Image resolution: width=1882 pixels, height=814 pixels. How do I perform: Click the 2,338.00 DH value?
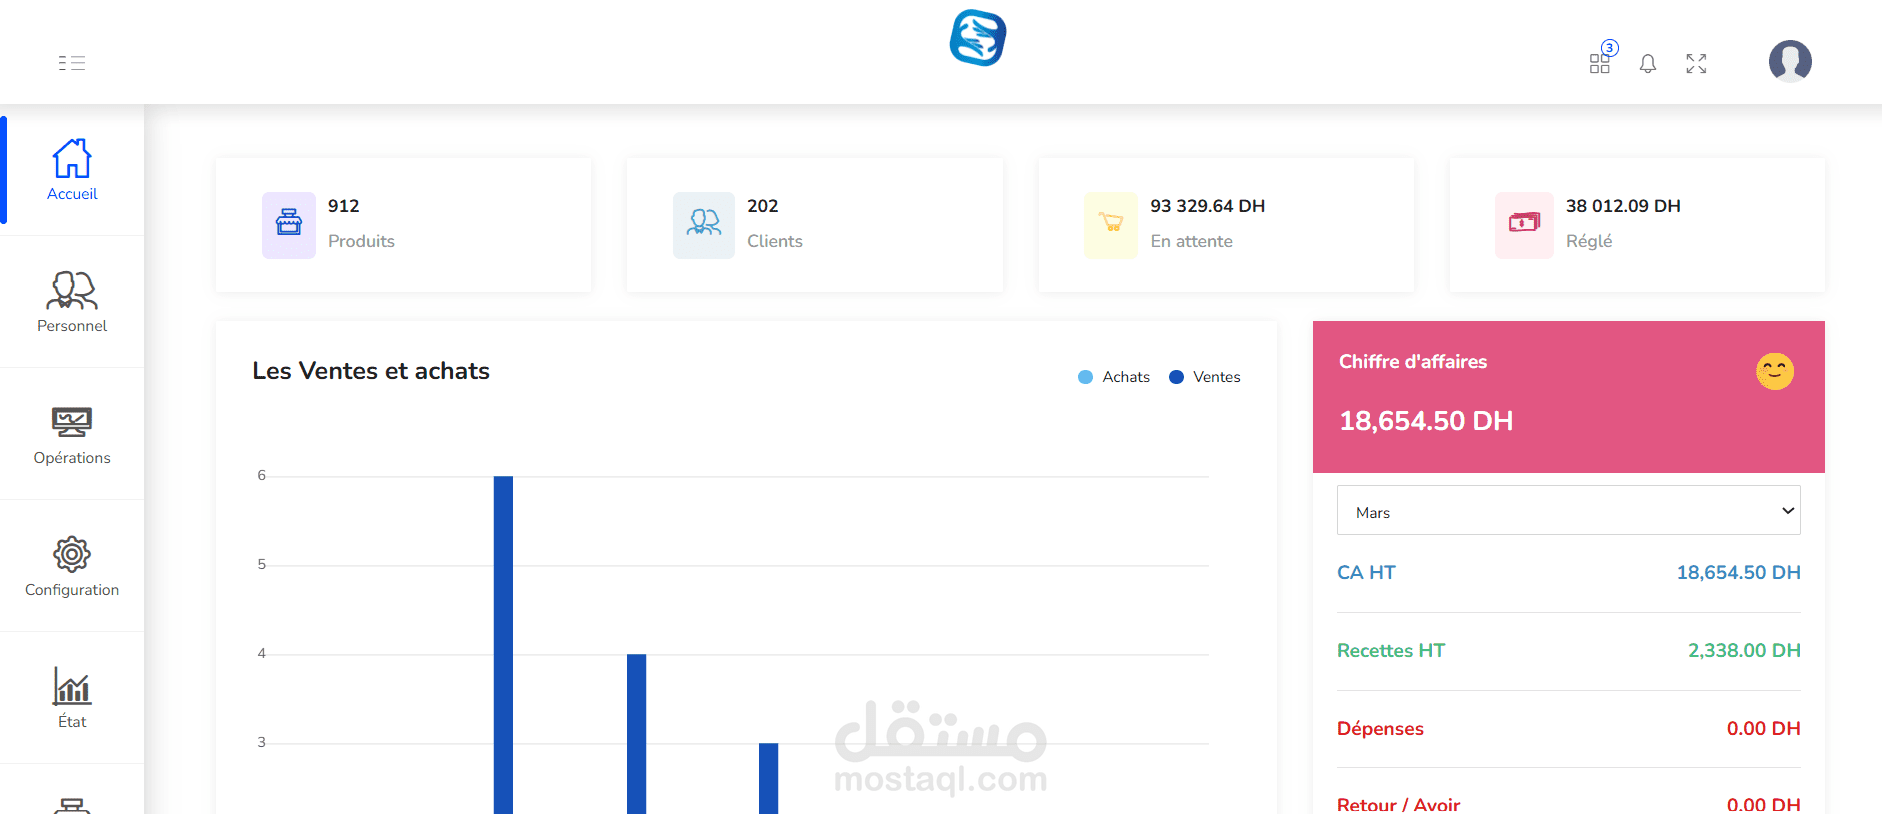tap(1744, 651)
